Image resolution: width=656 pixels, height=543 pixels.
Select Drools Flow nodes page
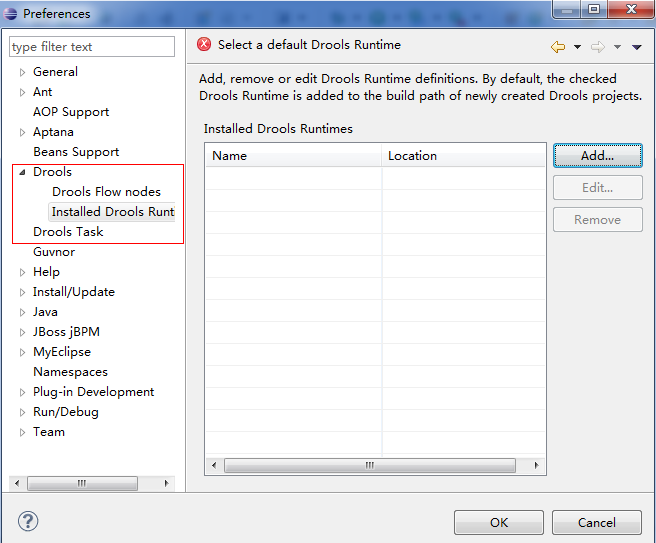[106, 192]
